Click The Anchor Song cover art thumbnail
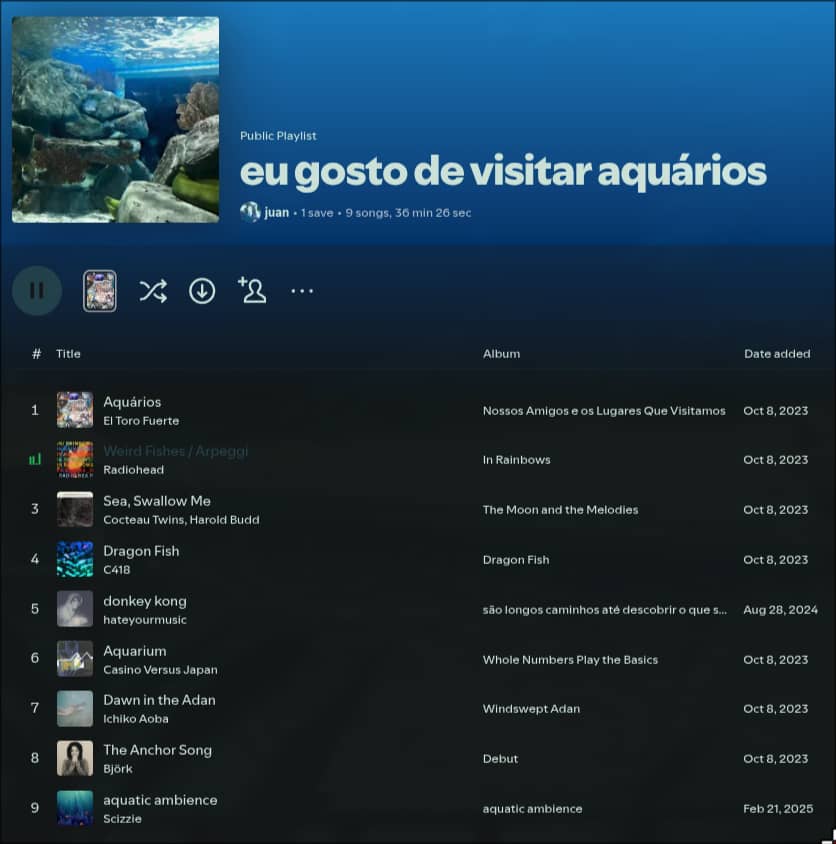 click(x=75, y=758)
